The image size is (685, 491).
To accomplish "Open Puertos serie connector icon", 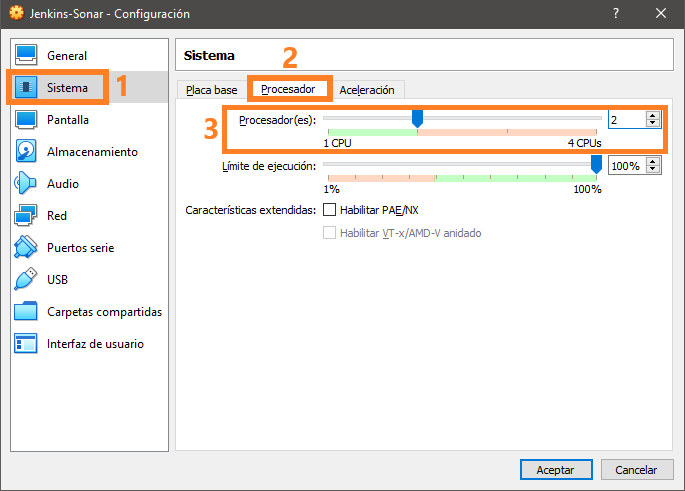I will click(x=27, y=248).
